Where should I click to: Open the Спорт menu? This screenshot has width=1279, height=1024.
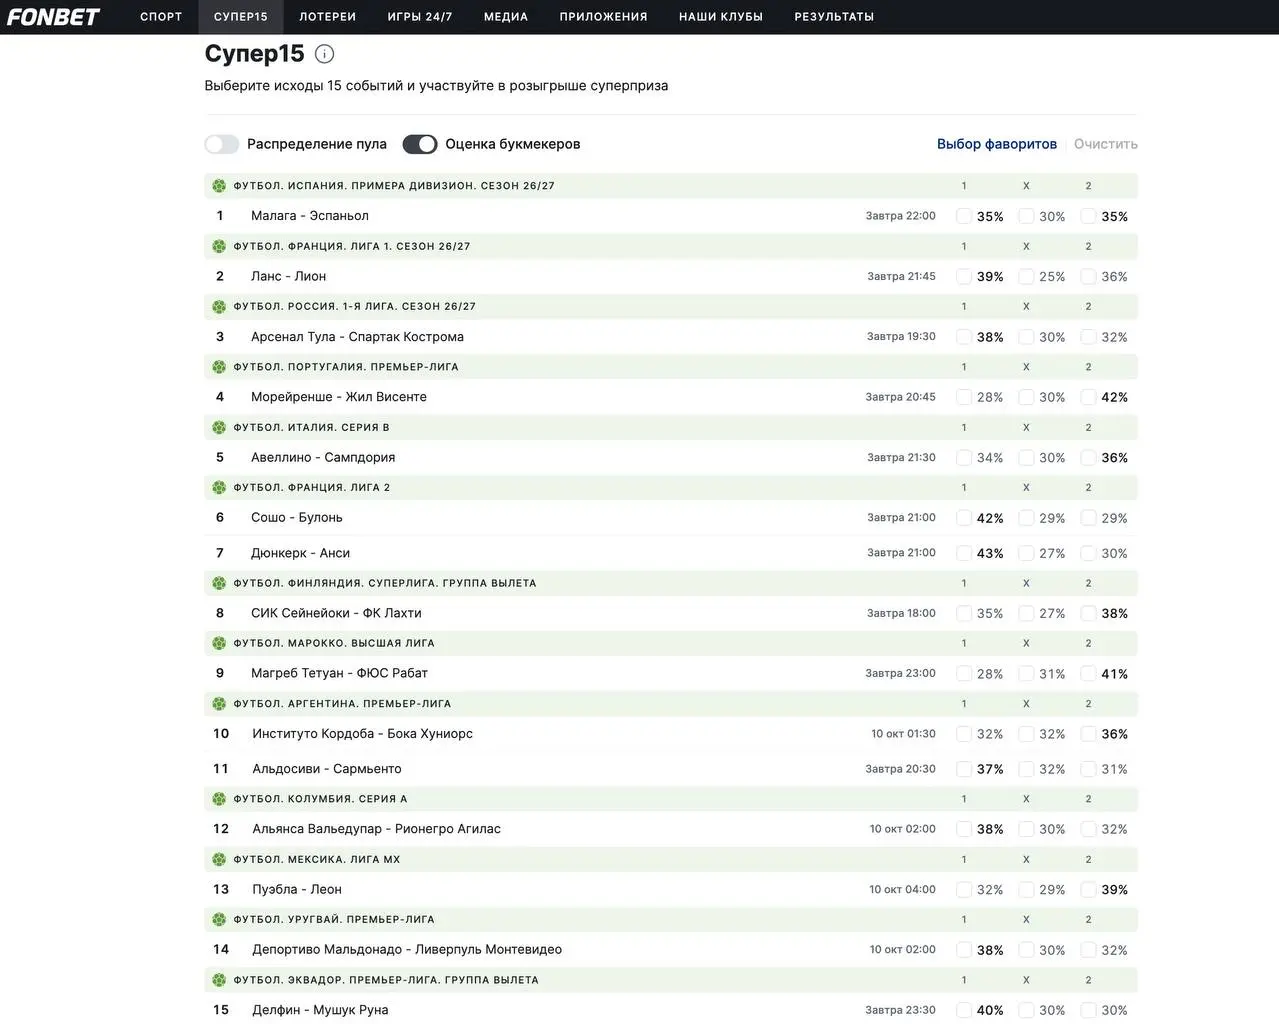(161, 17)
